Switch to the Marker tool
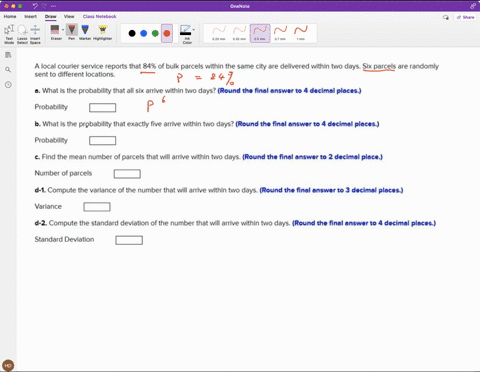480x372 pixels. (x=85, y=32)
